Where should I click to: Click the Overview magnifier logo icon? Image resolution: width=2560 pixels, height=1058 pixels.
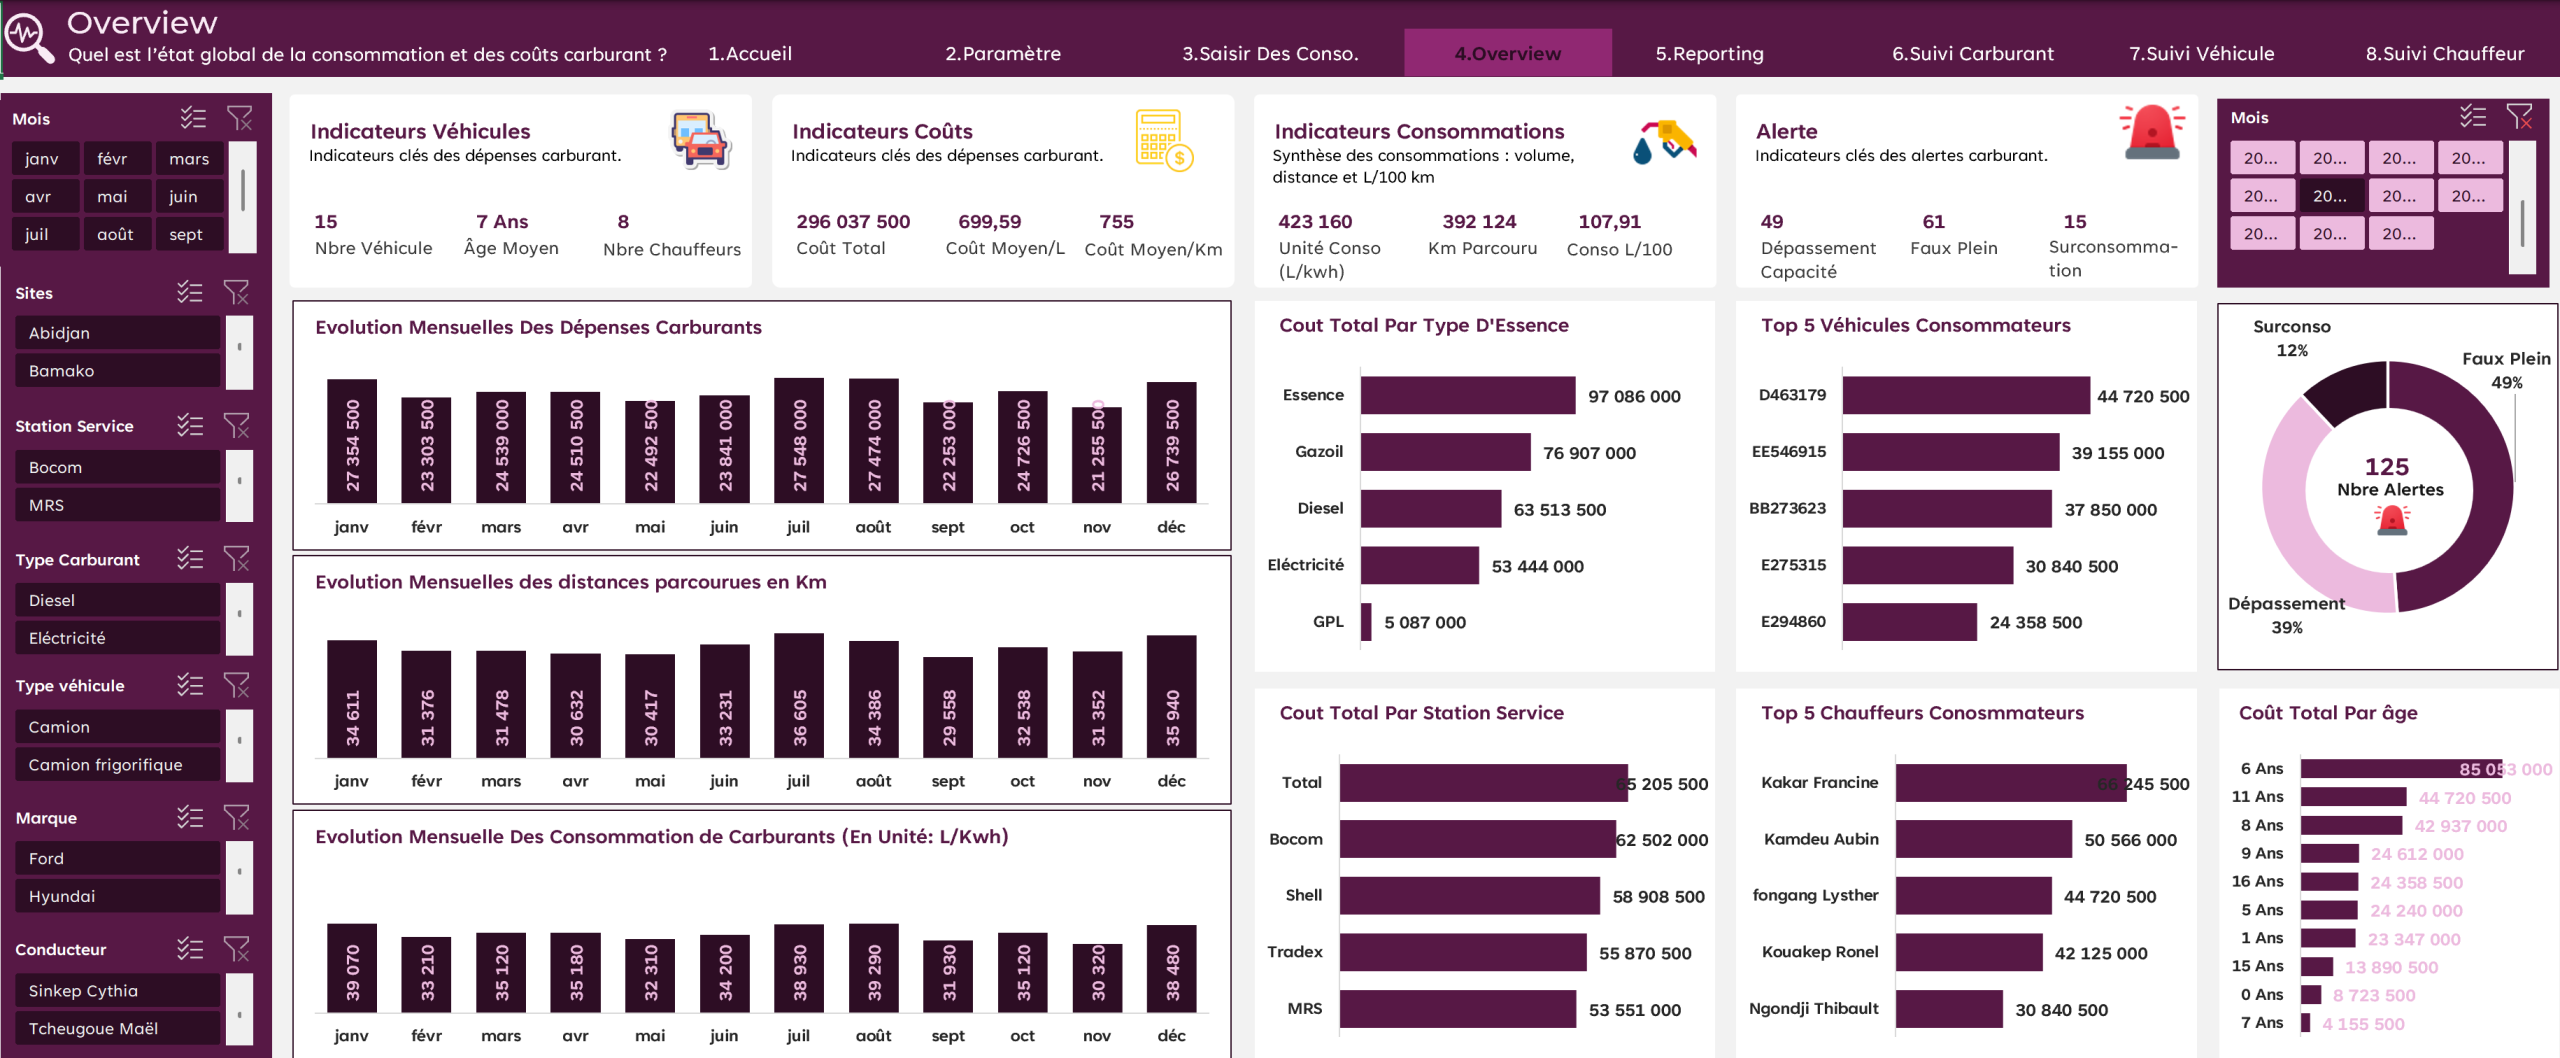coord(30,37)
